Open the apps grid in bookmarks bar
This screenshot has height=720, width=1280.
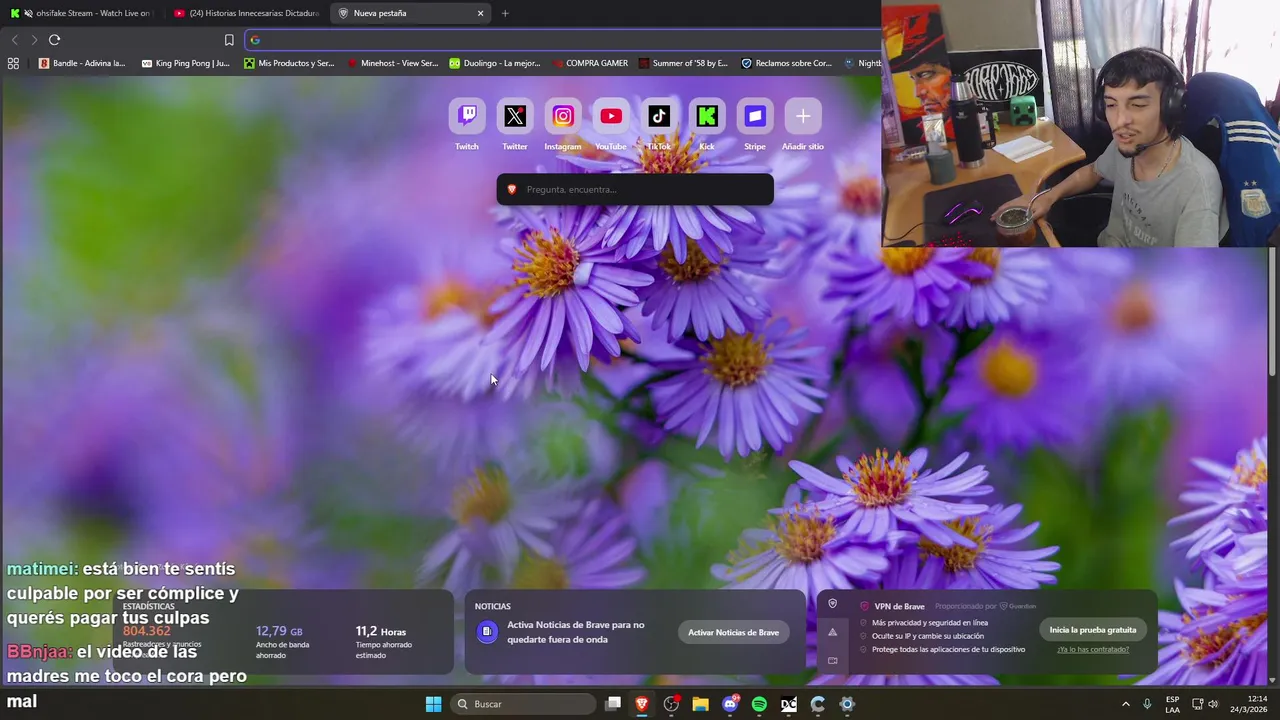pyautogui.click(x=13, y=63)
